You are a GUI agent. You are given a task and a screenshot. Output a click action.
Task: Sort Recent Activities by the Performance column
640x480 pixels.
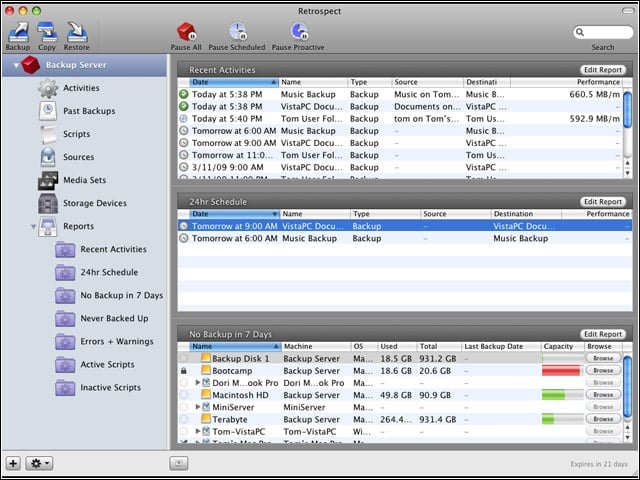click(567, 82)
